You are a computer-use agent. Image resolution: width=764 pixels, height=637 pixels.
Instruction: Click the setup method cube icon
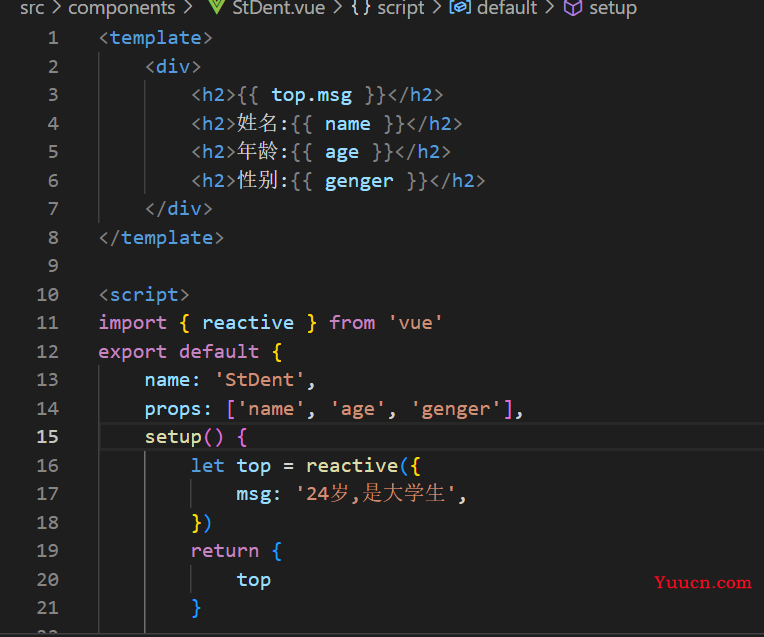tap(573, 8)
